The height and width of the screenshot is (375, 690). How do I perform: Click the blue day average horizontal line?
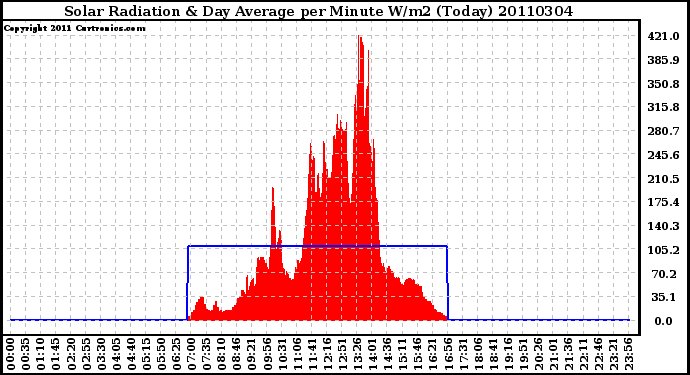(x=317, y=246)
